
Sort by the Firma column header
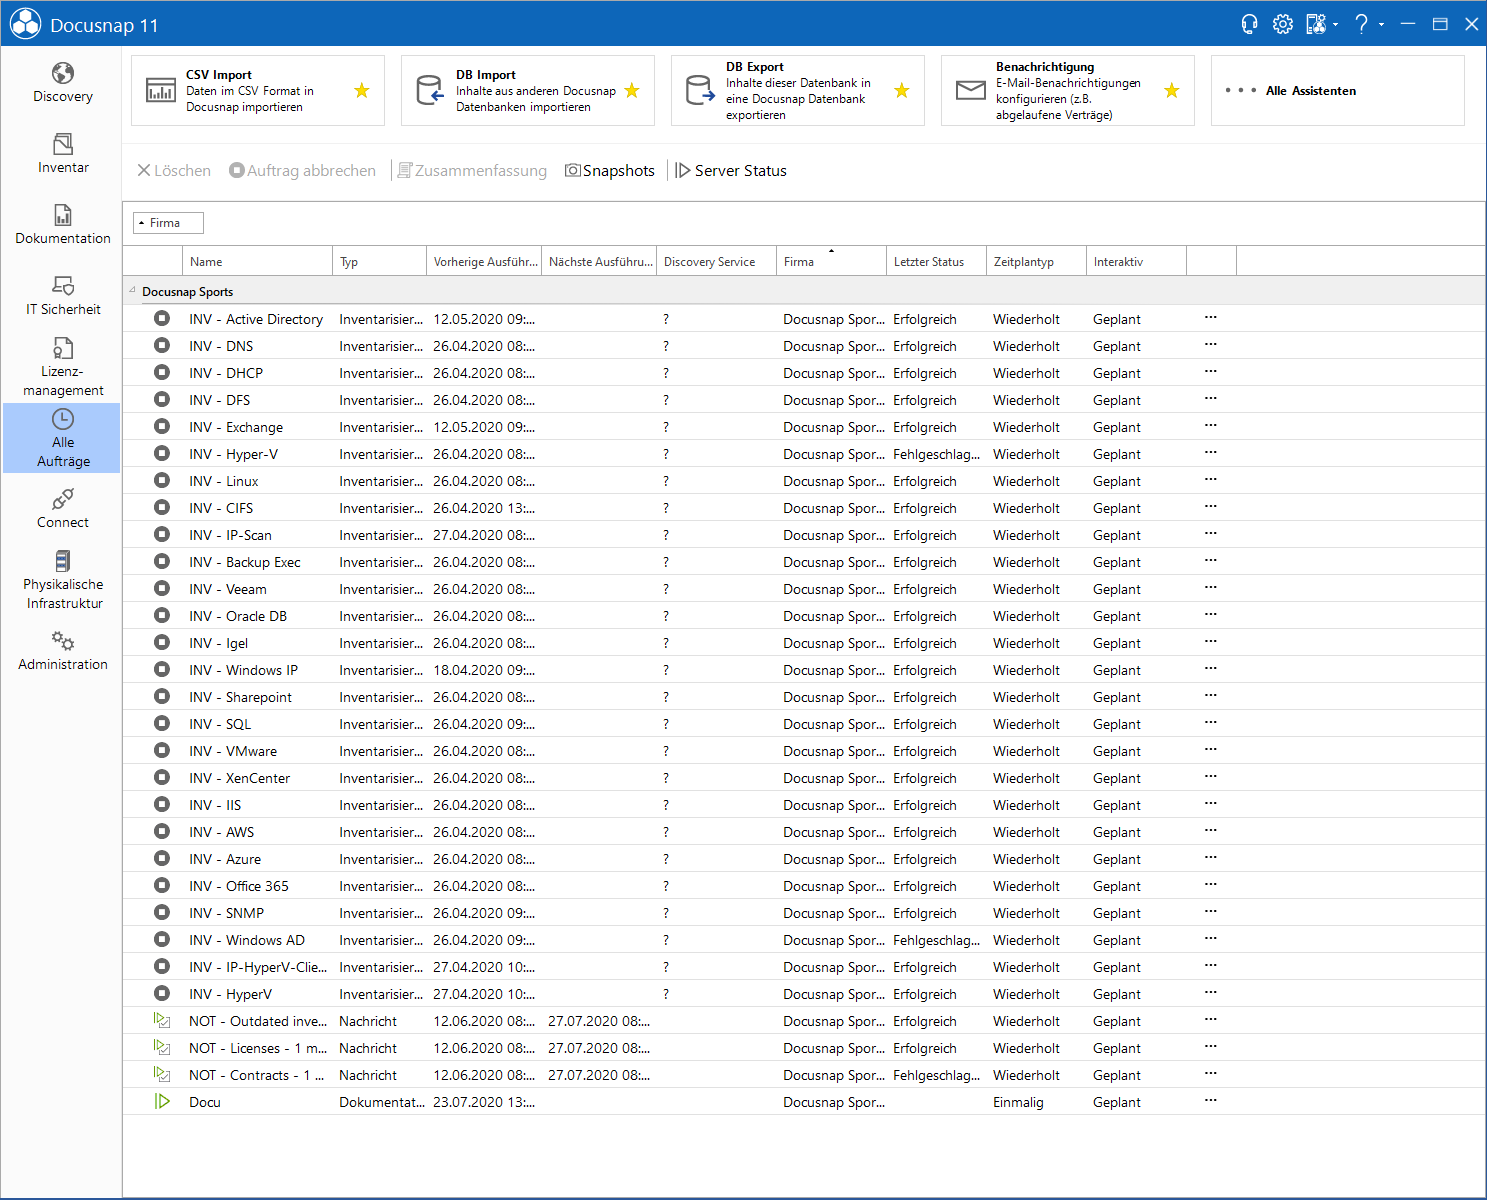tap(831, 262)
